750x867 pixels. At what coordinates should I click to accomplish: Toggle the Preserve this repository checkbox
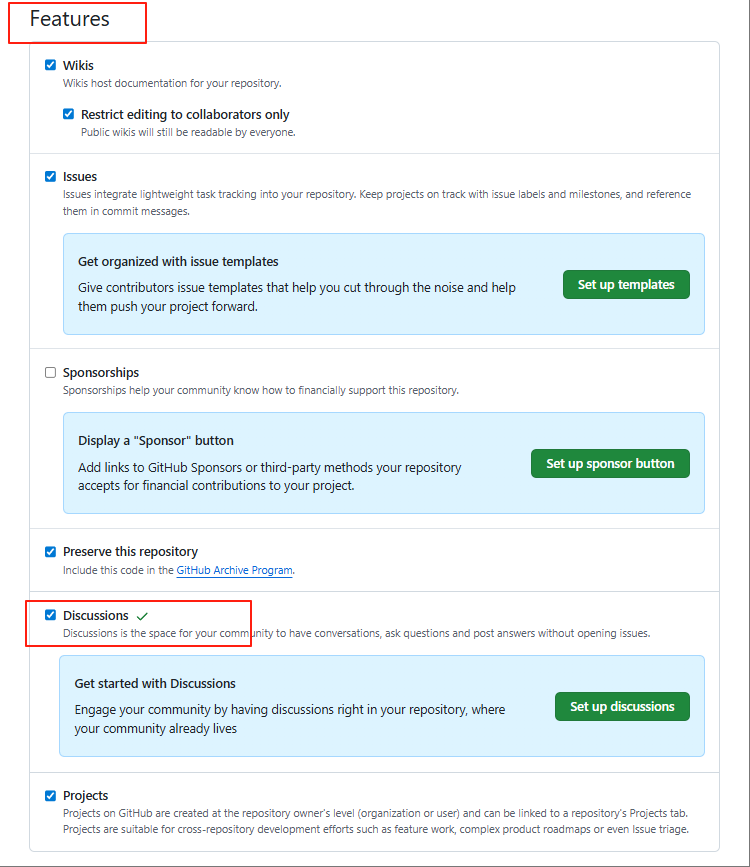51,551
